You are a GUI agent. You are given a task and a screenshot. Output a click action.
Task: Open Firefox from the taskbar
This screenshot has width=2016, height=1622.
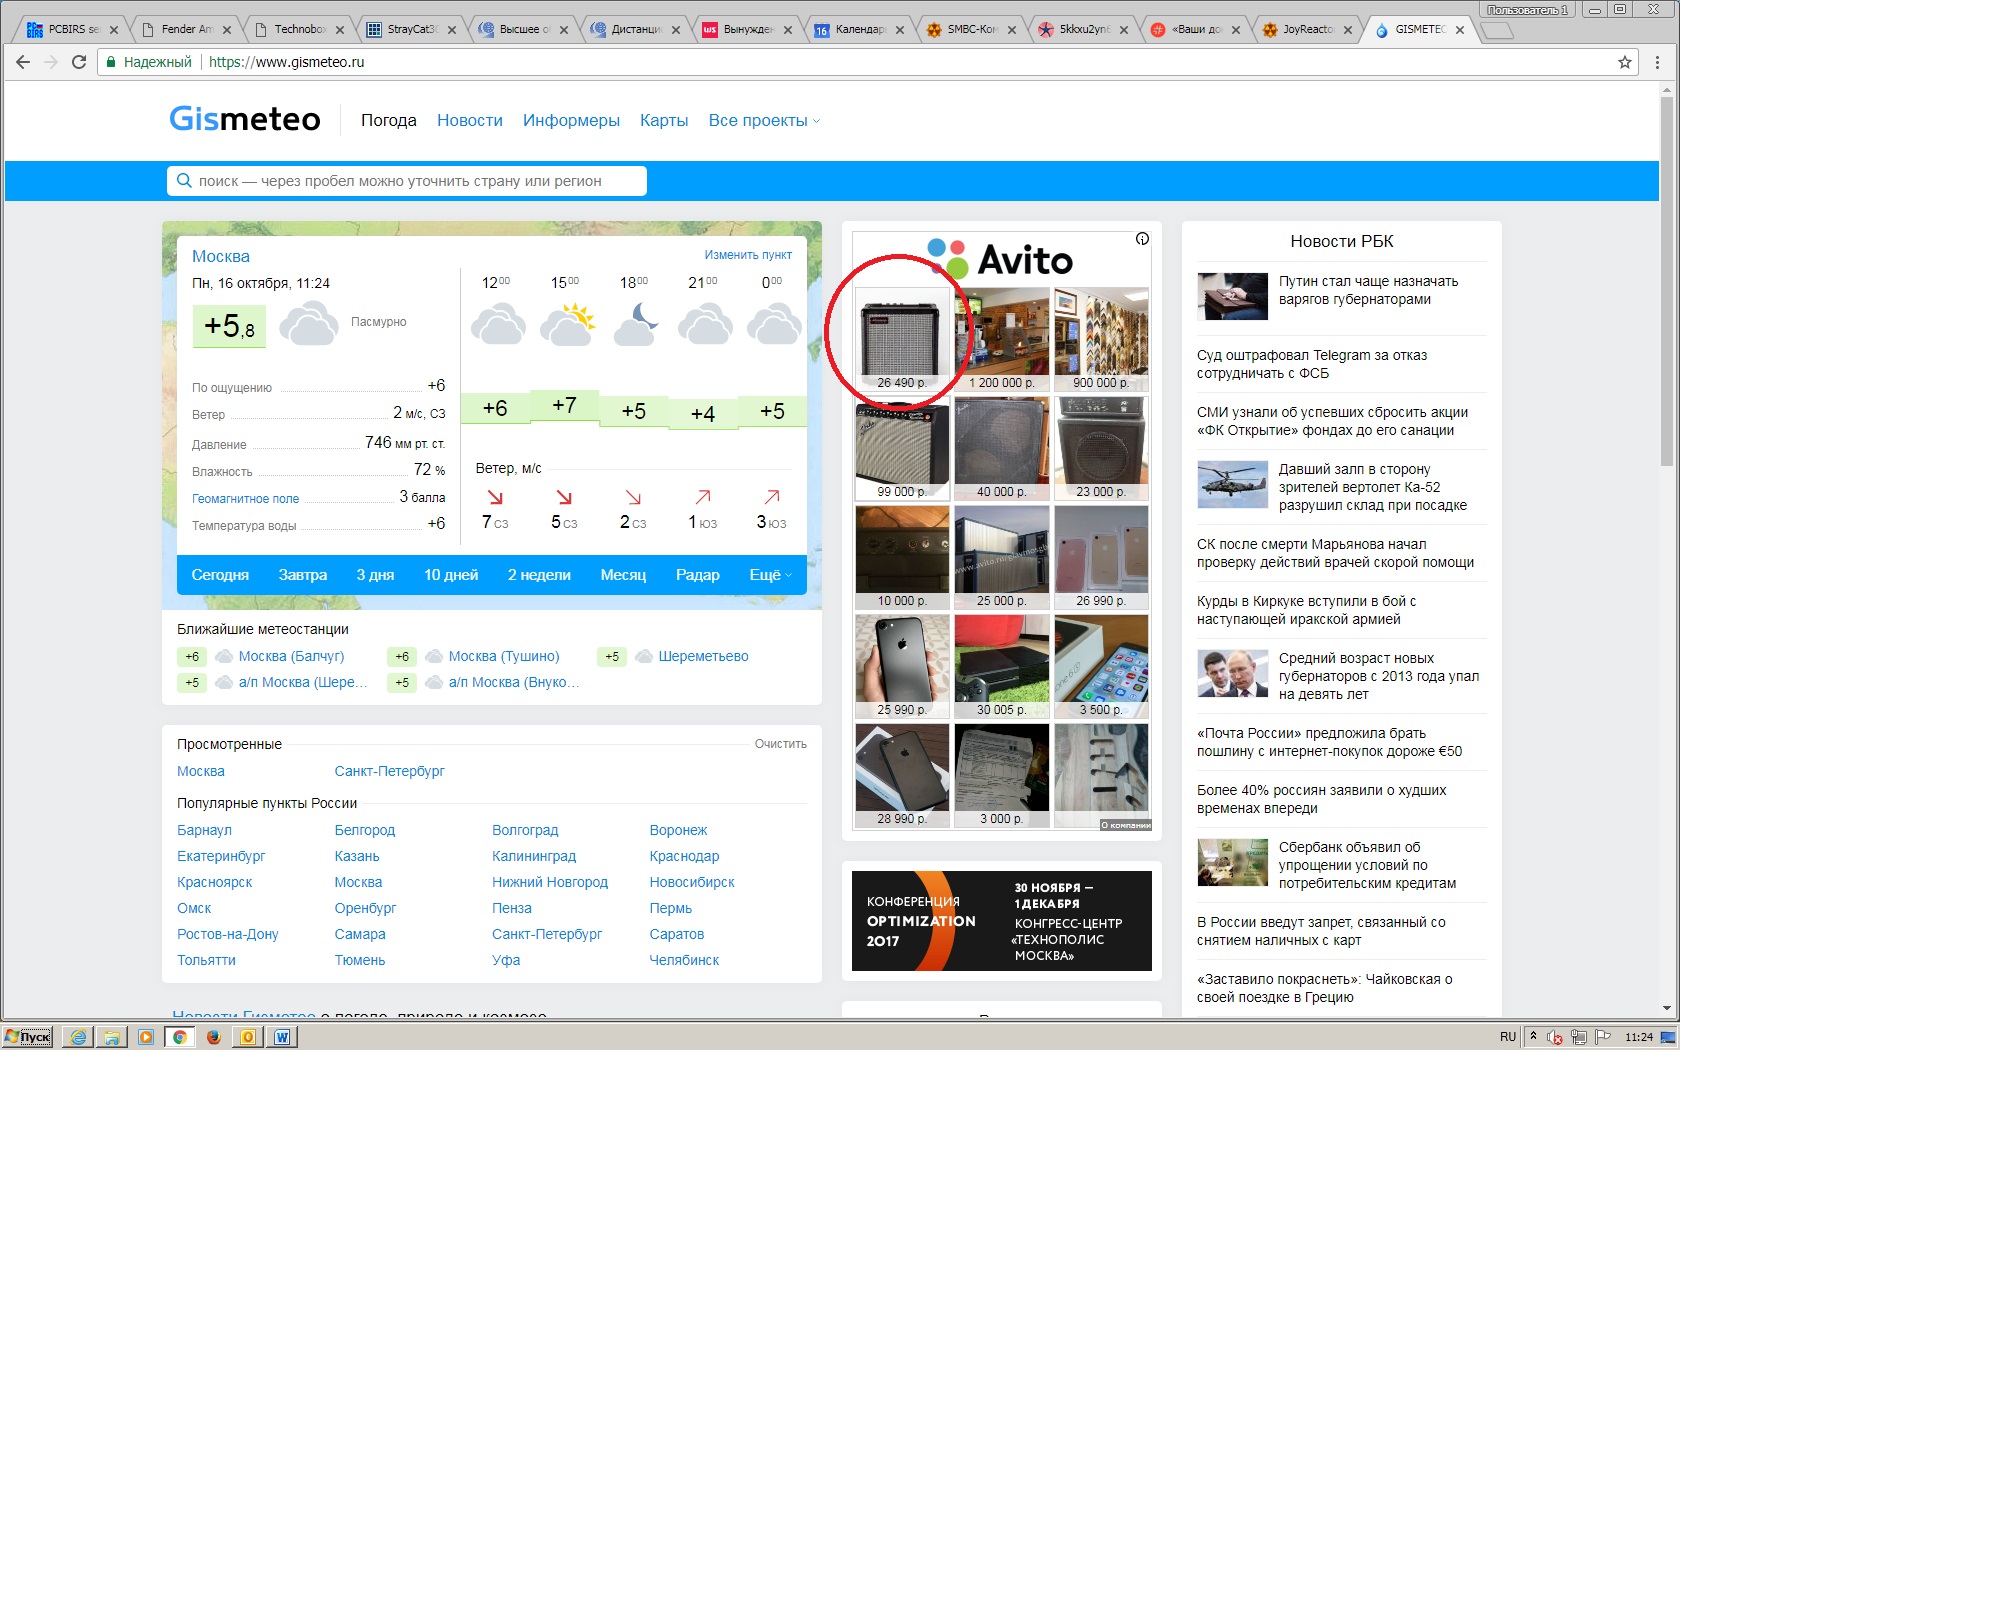pyautogui.click(x=213, y=1037)
